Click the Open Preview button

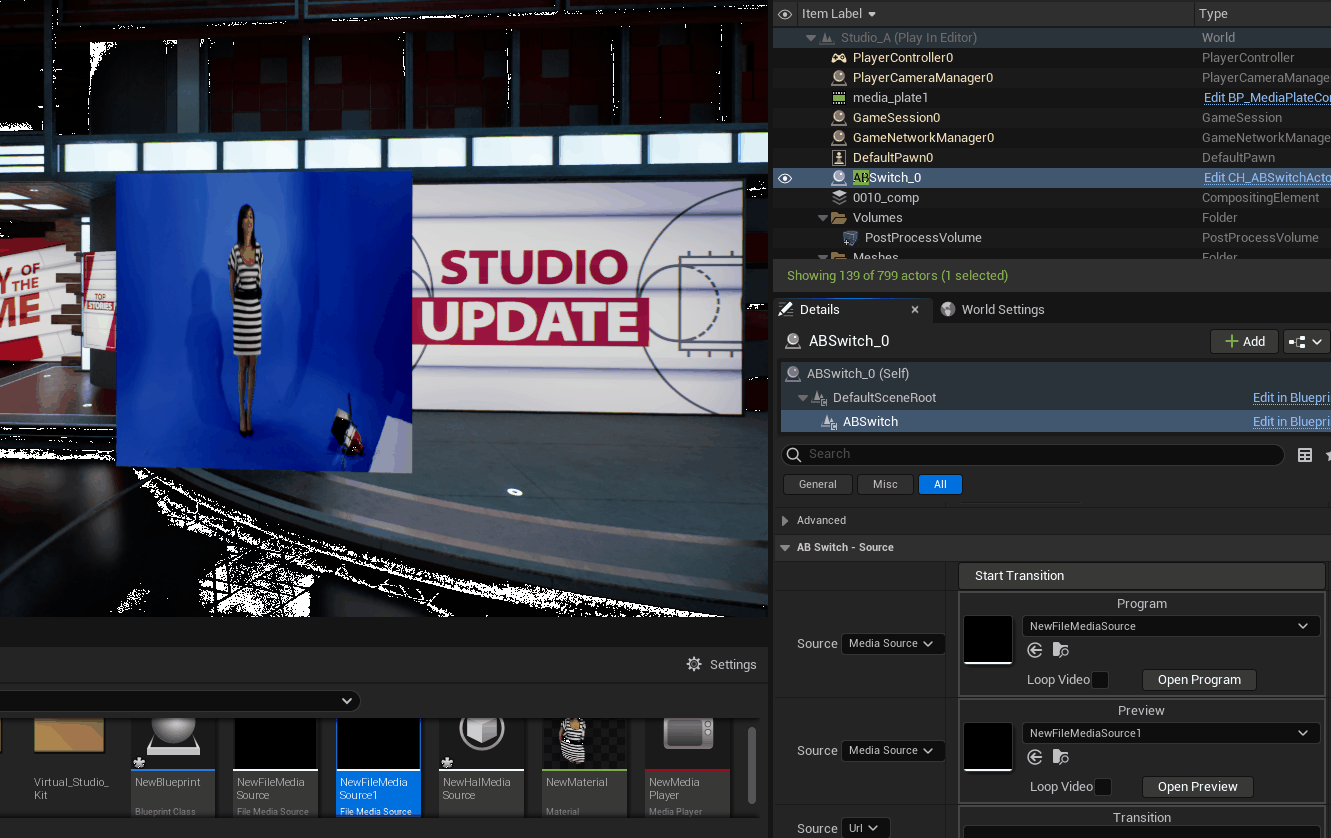(x=1197, y=787)
